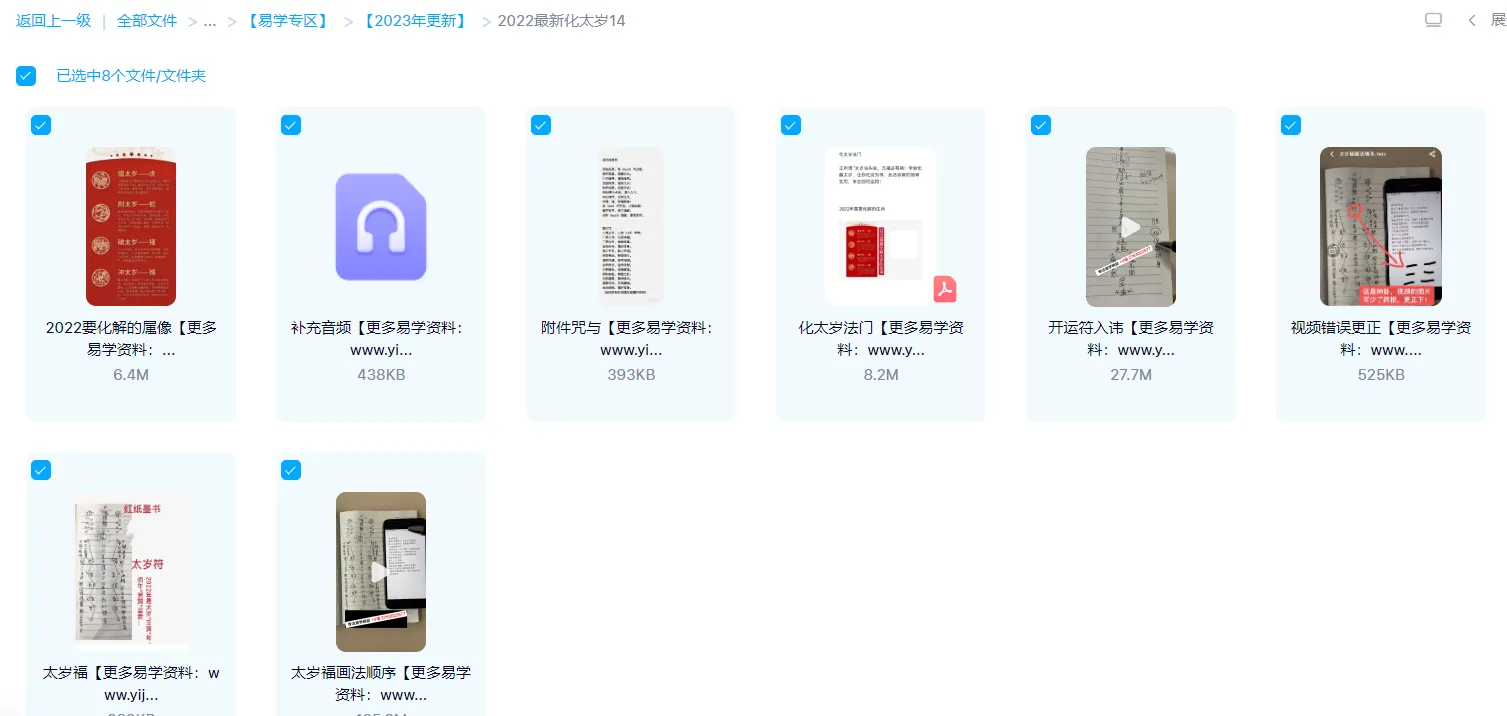Viewport: 1507px width, 716px height.
Task: Click the PDF badge on 化太岁法门
Action: click(945, 289)
